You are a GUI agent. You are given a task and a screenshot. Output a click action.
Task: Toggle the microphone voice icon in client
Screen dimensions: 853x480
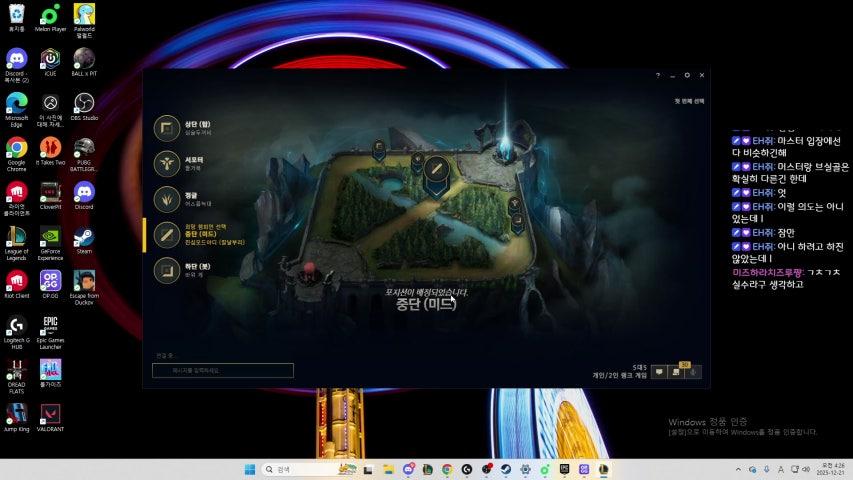[x=694, y=372]
